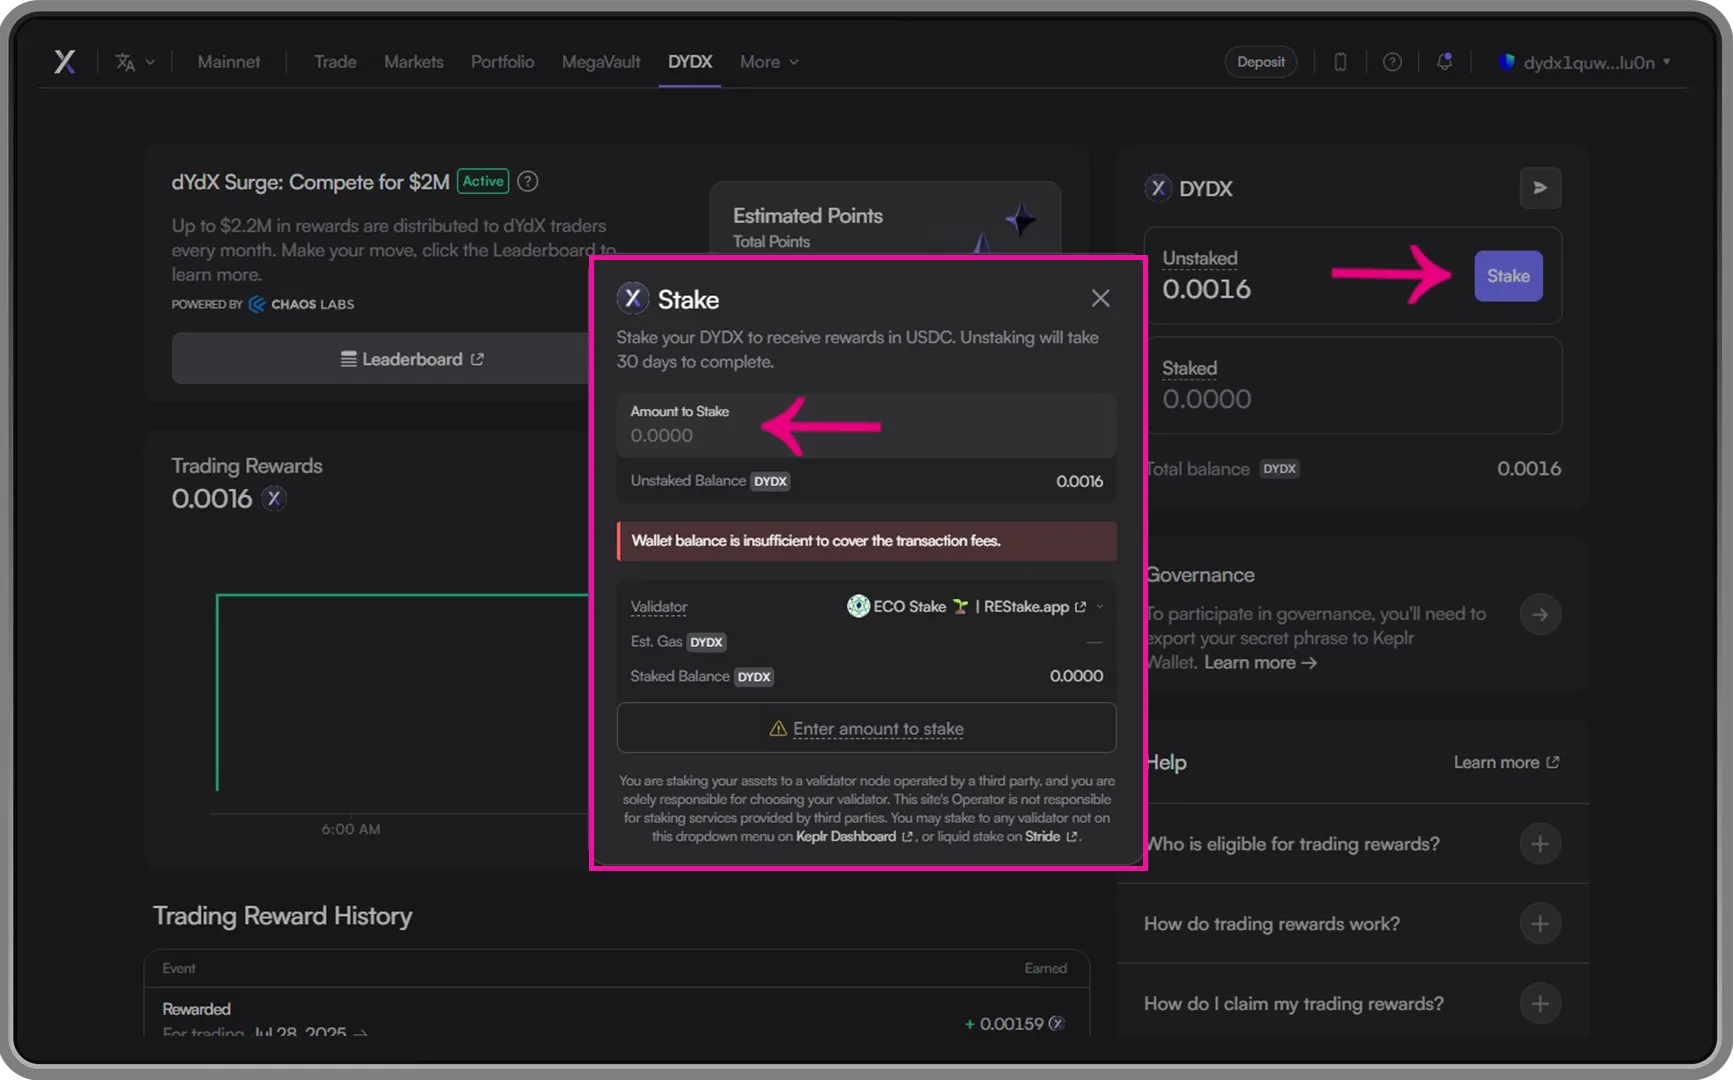This screenshot has height=1080, width=1733.
Task: Open the ECO Stake external link icon
Action: (x=1080, y=607)
